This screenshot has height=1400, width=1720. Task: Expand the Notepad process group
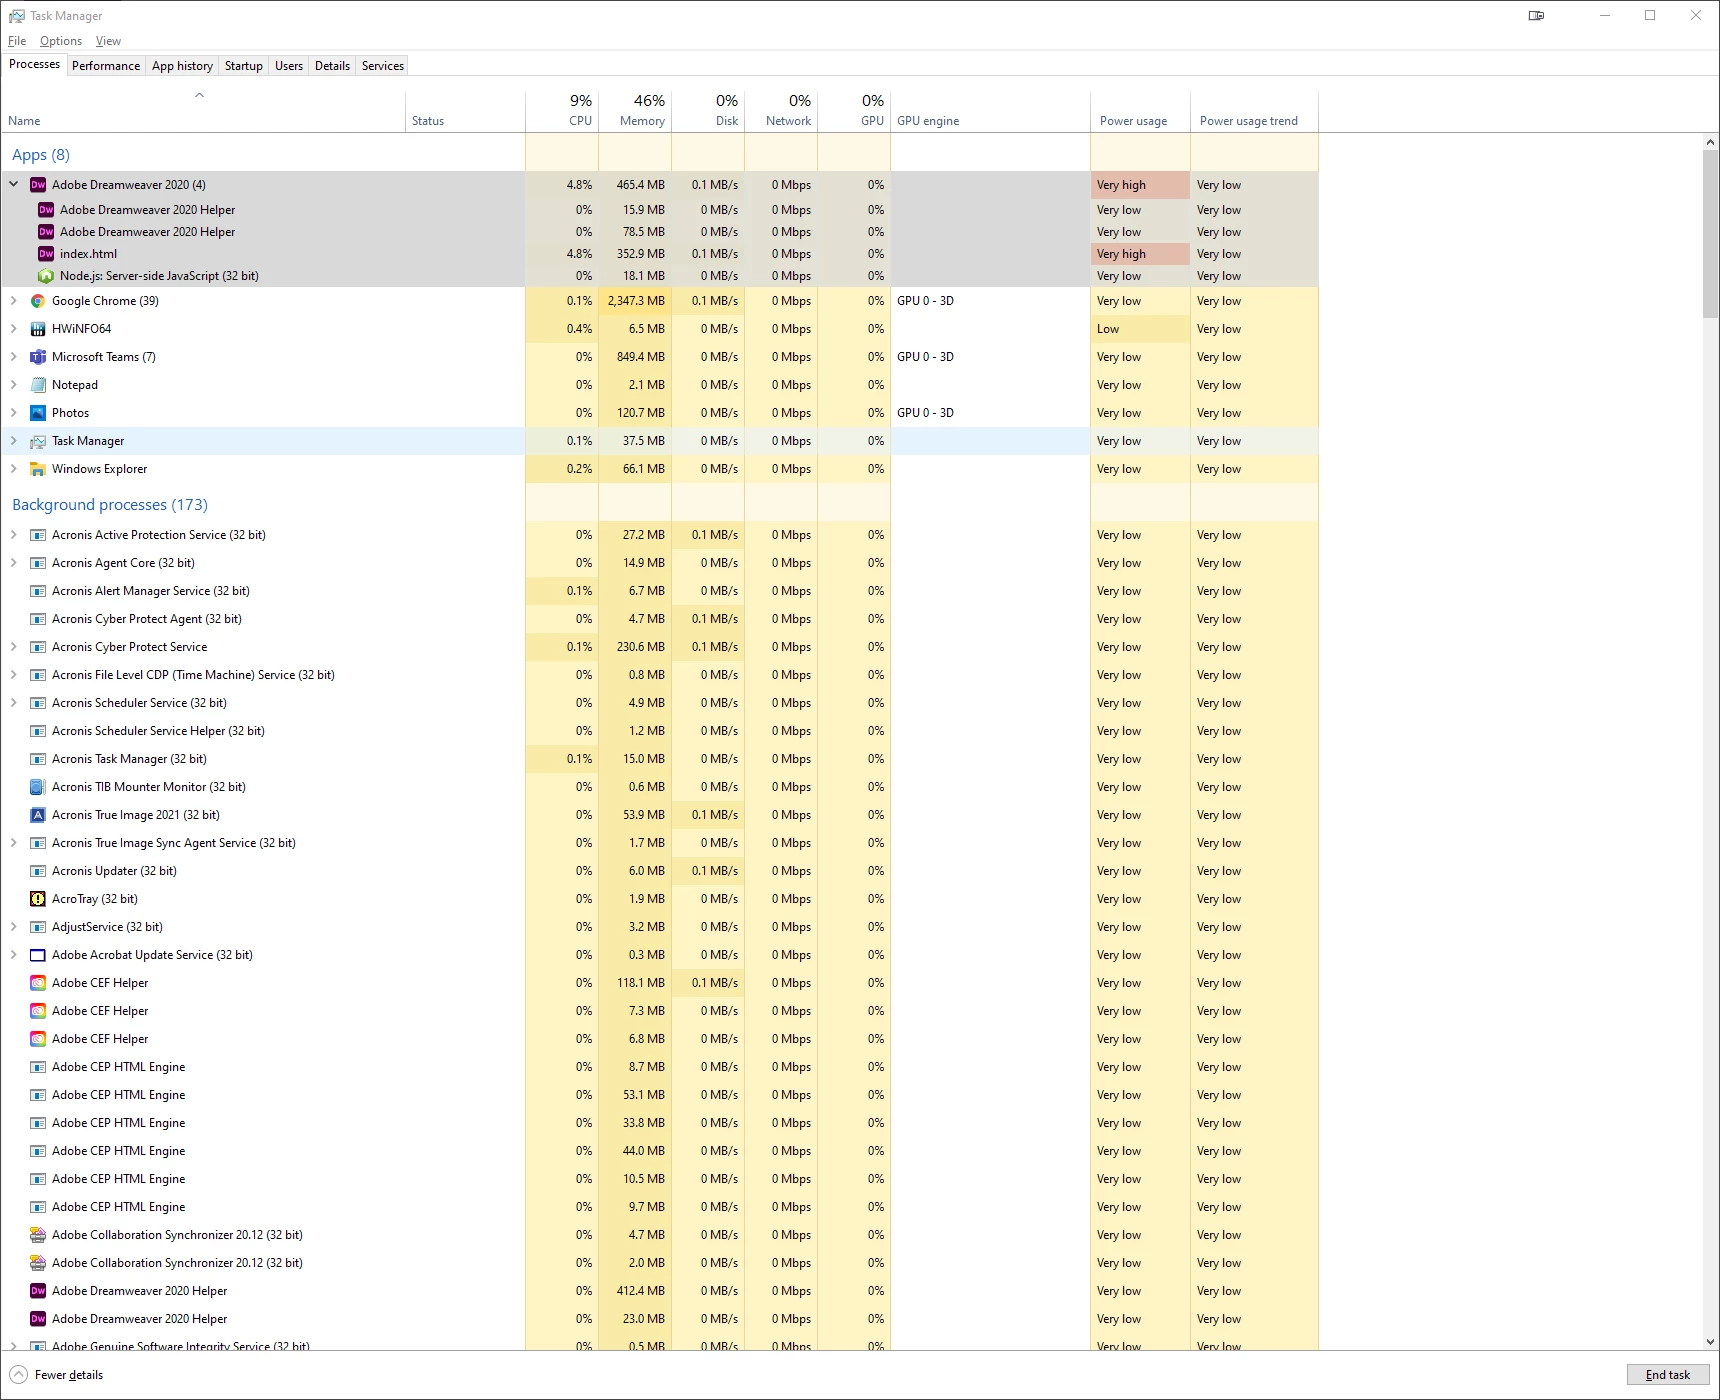(14, 385)
